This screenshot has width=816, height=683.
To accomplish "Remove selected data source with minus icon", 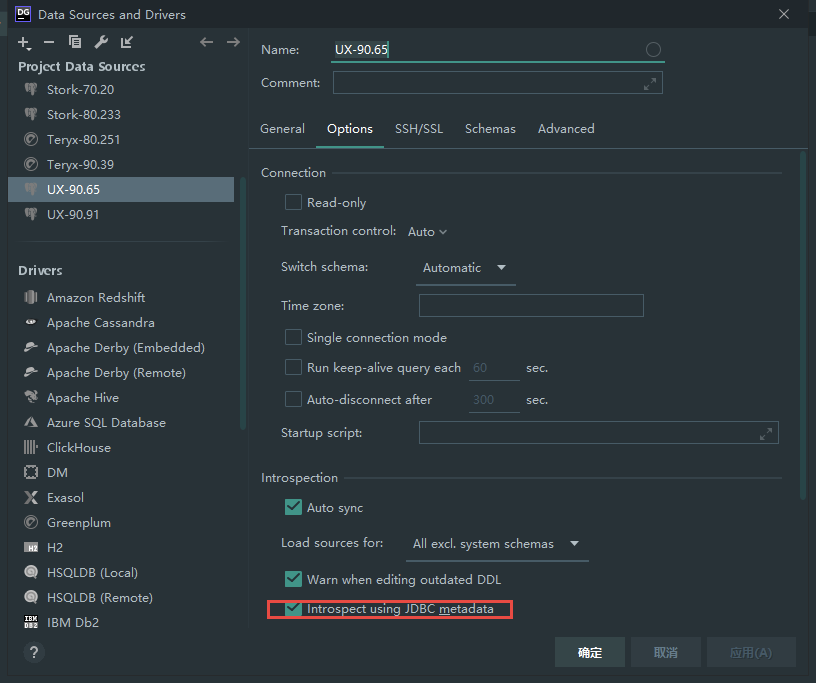I will [x=49, y=42].
